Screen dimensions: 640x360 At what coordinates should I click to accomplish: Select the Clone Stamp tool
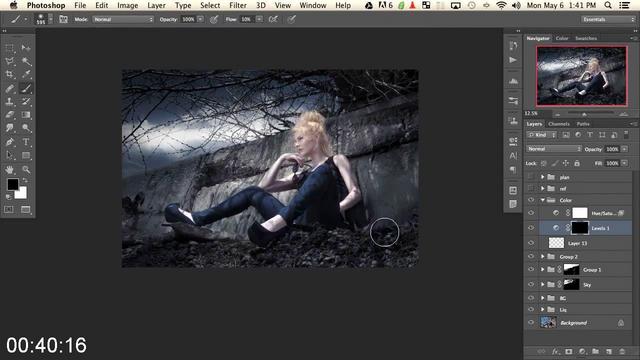tap(9, 102)
